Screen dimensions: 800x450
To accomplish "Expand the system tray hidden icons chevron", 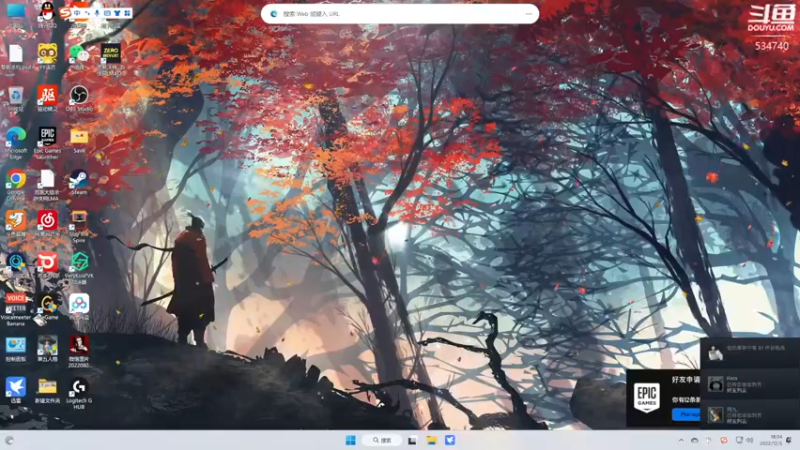I will [681, 440].
